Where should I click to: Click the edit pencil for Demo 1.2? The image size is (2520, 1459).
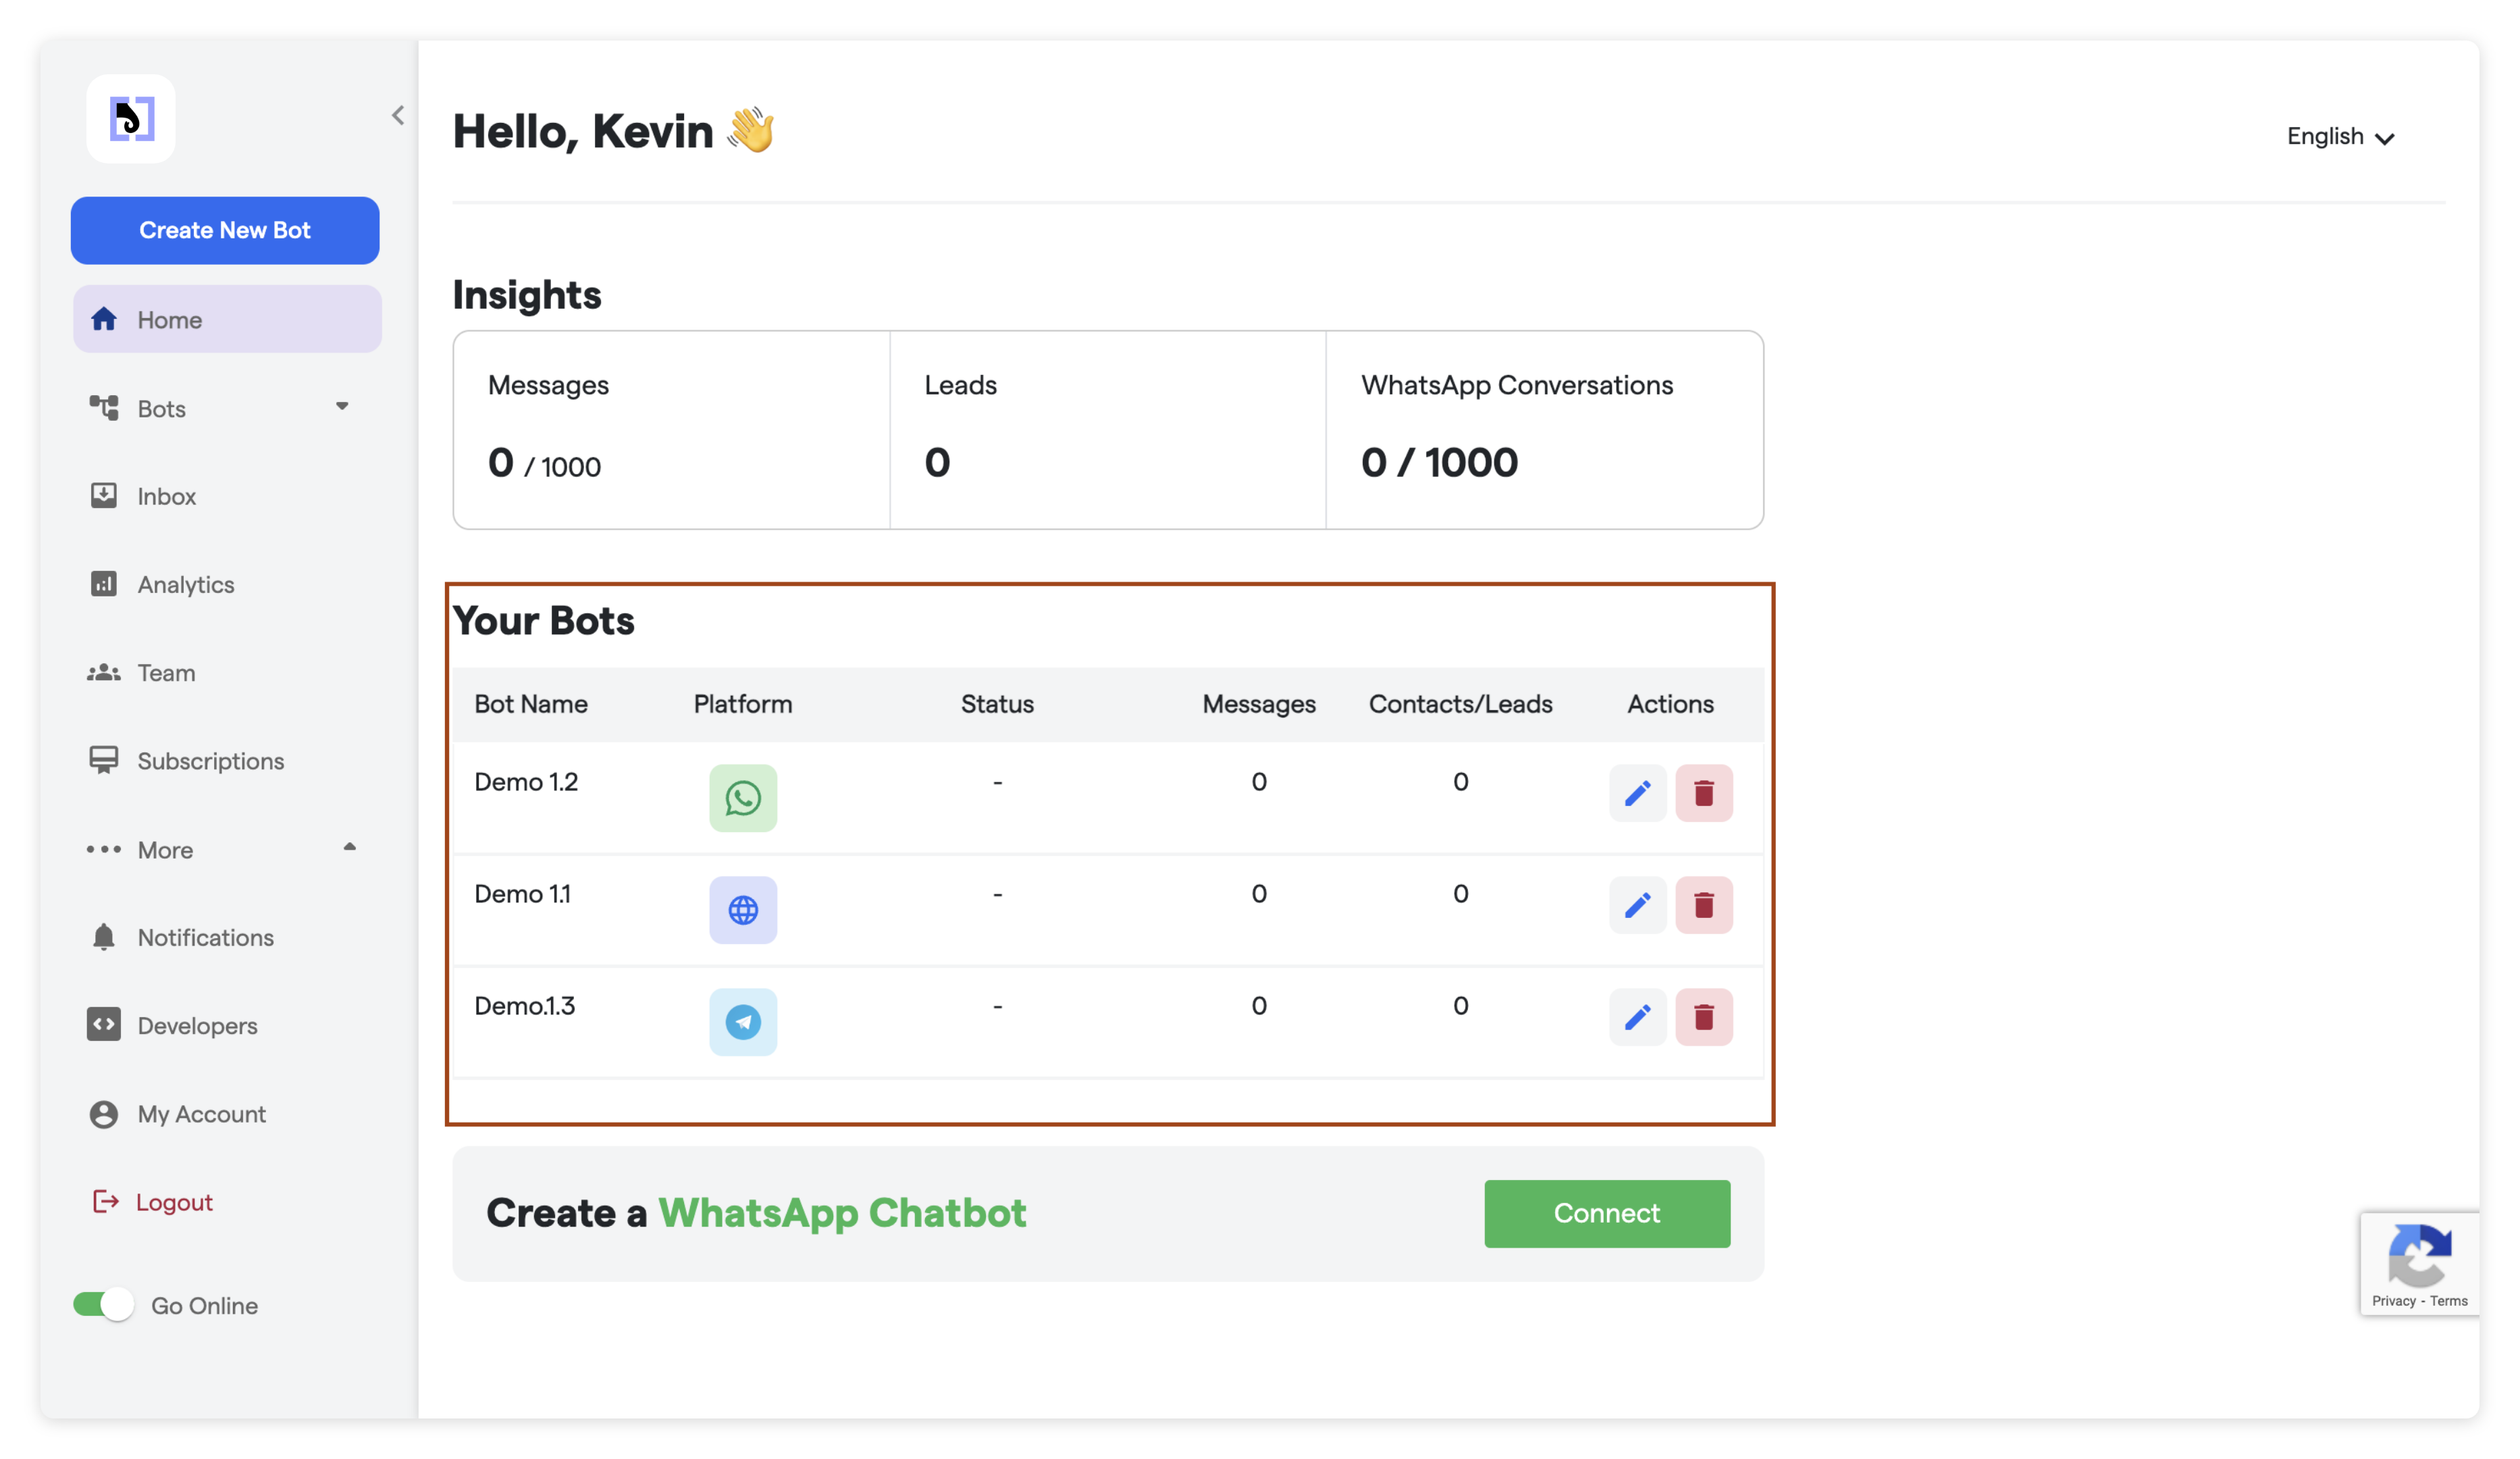(x=1637, y=793)
